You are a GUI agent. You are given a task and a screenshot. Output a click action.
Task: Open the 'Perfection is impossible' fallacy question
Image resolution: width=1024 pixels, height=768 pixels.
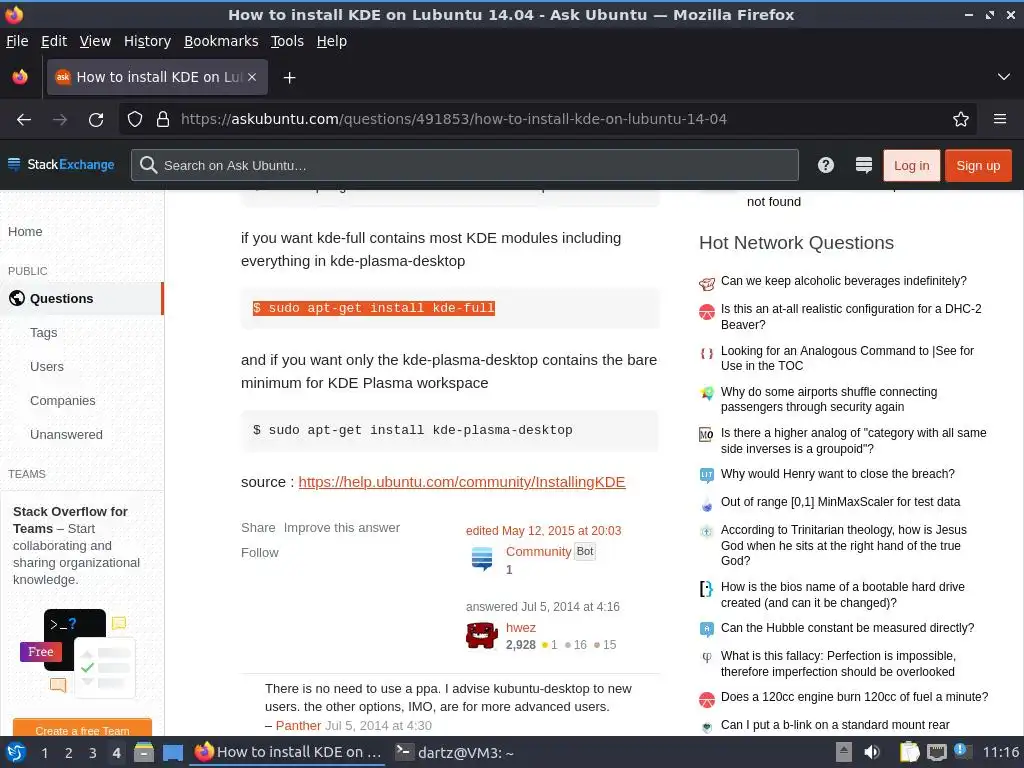pyautogui.click(x=838, y=664)
